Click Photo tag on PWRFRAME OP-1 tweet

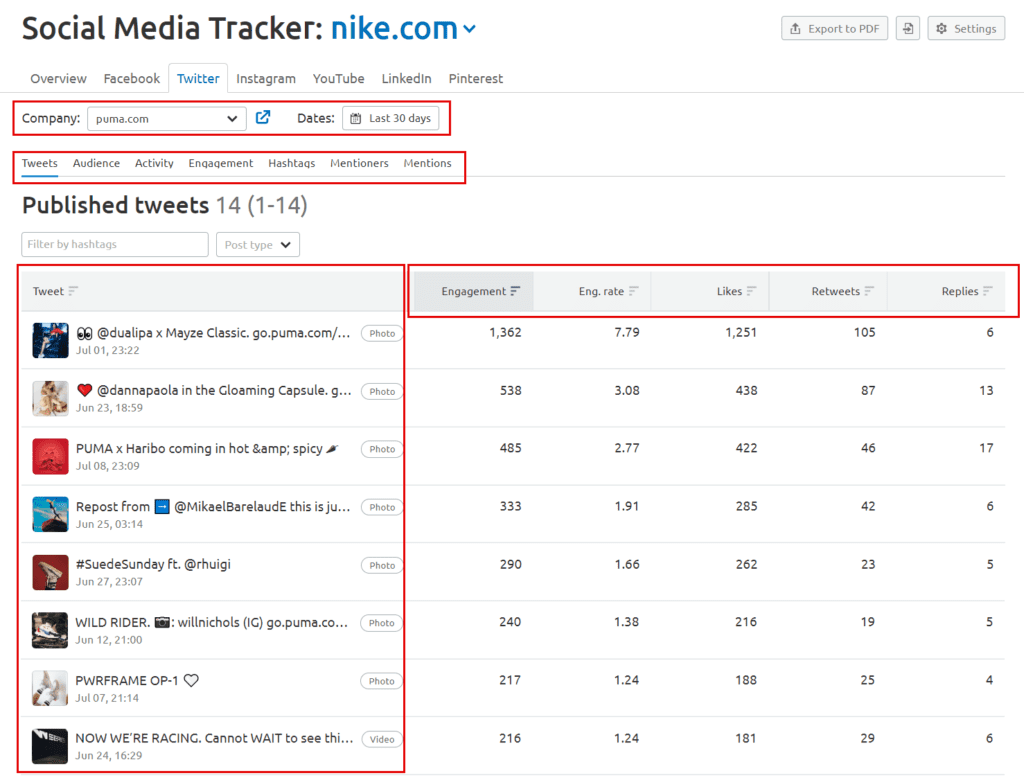381,681
